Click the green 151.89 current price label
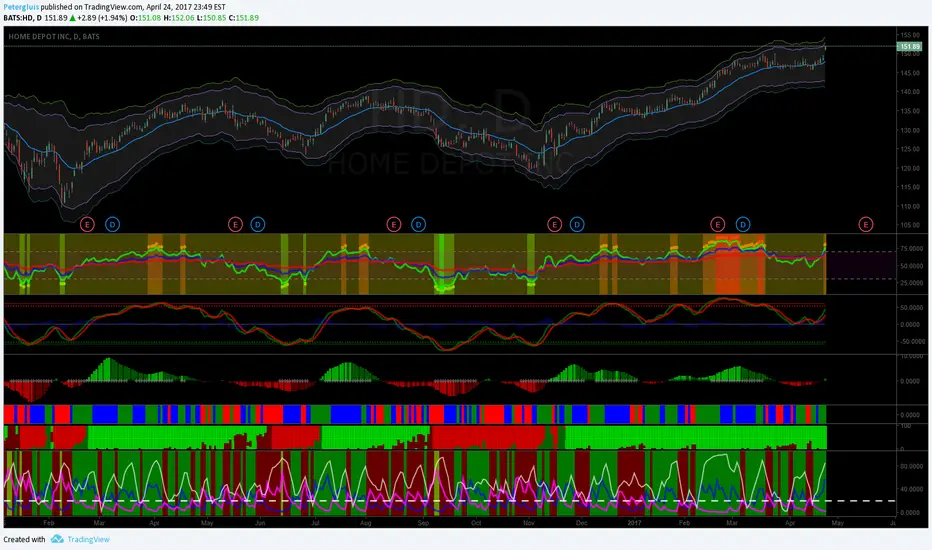Screen dimensions: 932x550 (909, 46)
